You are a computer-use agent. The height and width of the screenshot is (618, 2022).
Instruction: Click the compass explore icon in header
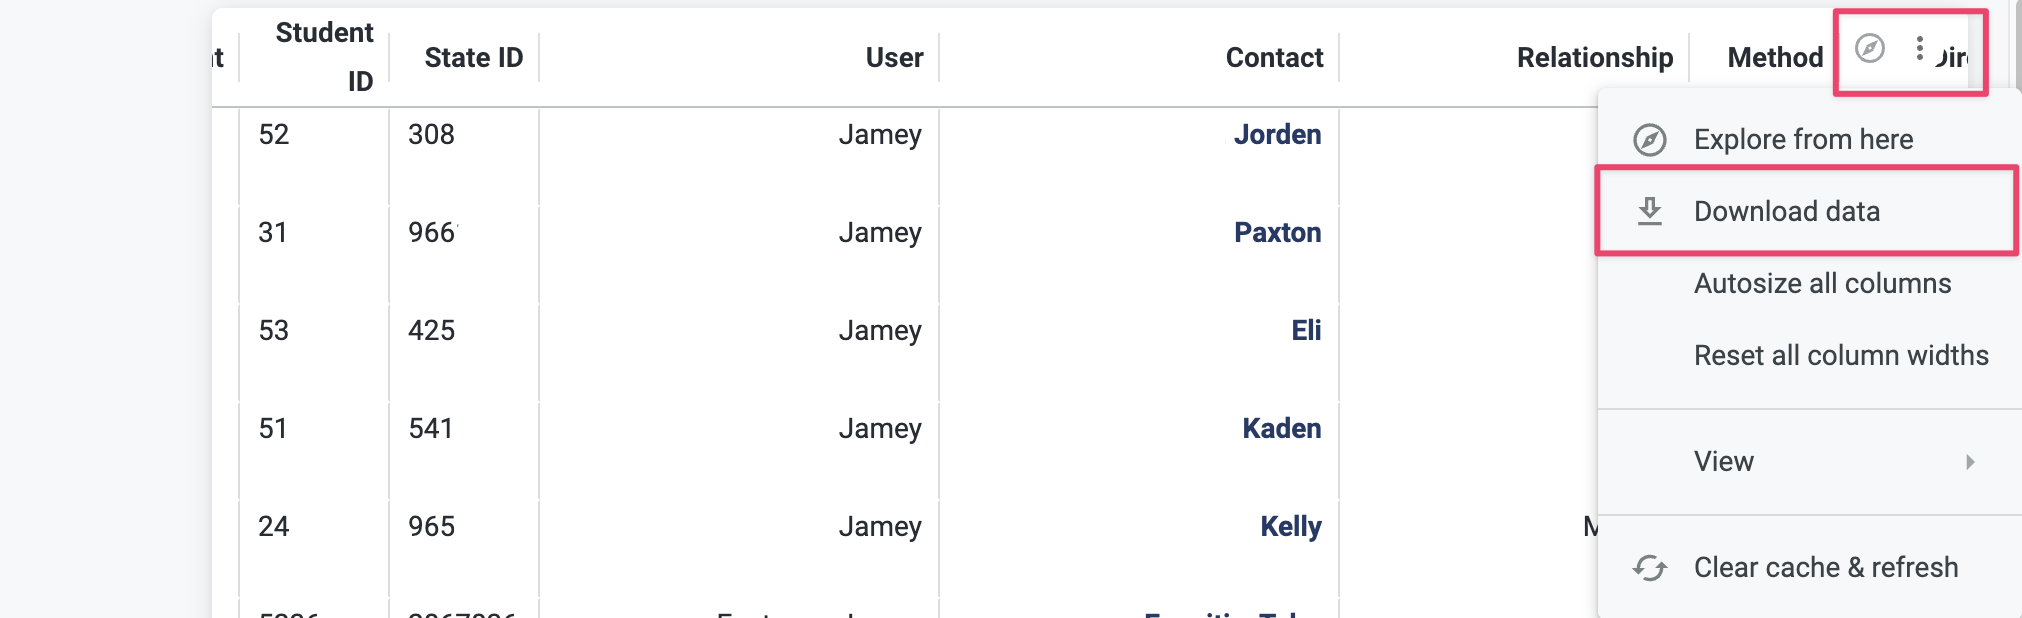pyautogui.click(x=1869, y=48)
